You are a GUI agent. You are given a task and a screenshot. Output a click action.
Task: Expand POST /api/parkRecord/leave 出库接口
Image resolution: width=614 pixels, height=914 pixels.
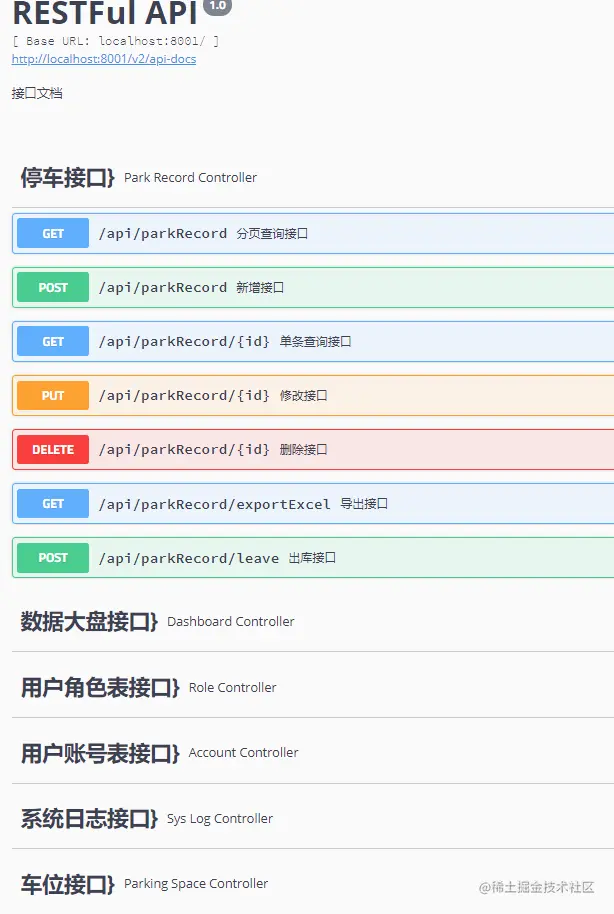point(313,558)
